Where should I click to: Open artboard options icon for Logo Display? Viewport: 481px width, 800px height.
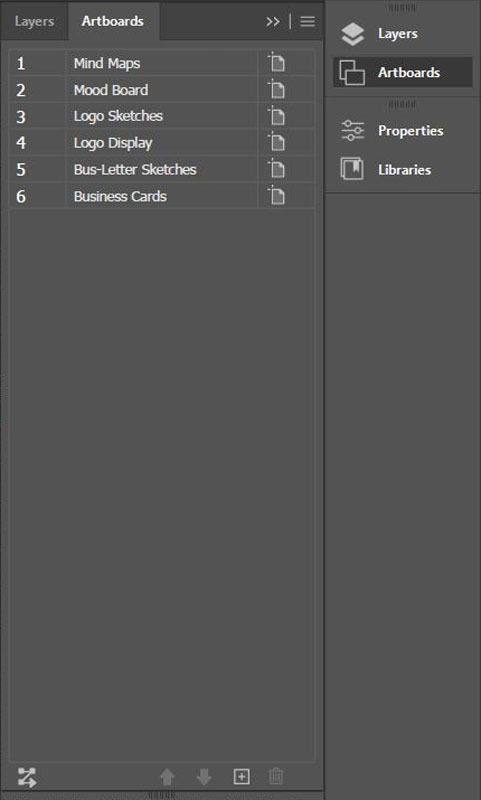point(276,142)
